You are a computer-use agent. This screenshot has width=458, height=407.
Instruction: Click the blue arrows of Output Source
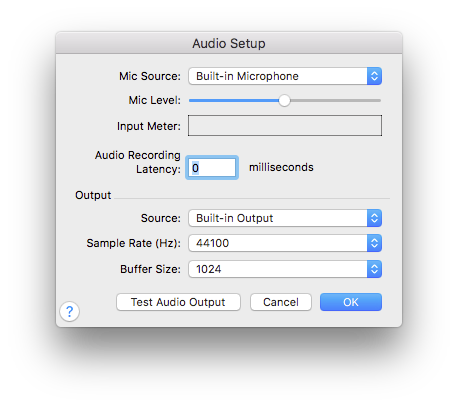point(374,218)
